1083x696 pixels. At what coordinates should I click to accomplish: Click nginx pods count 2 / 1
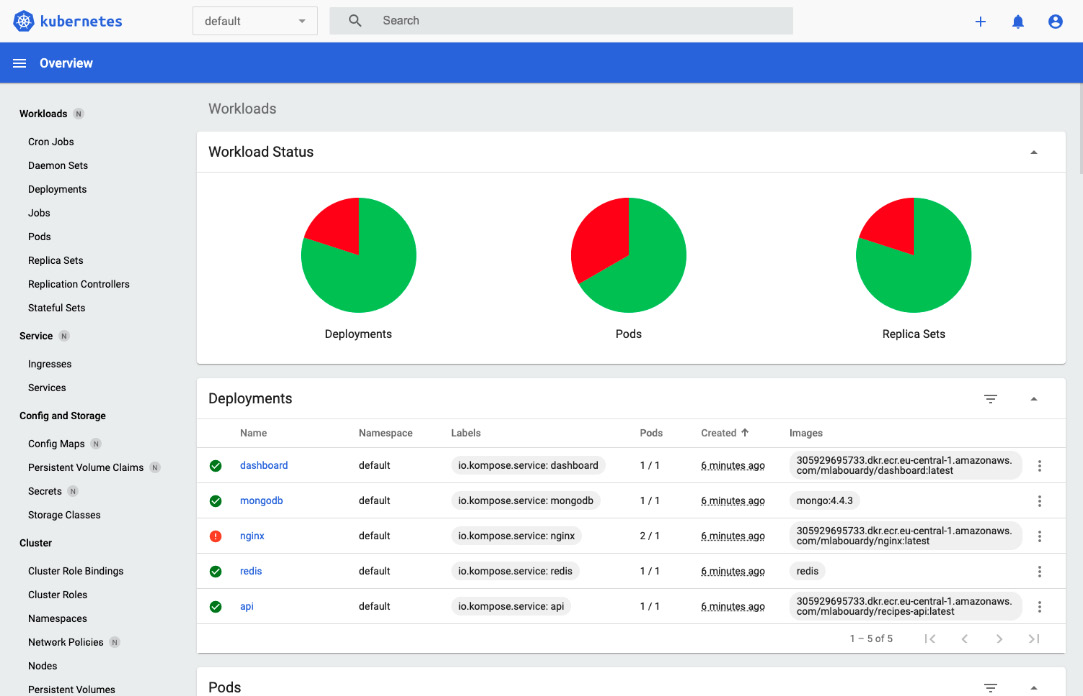coord(649,536)
